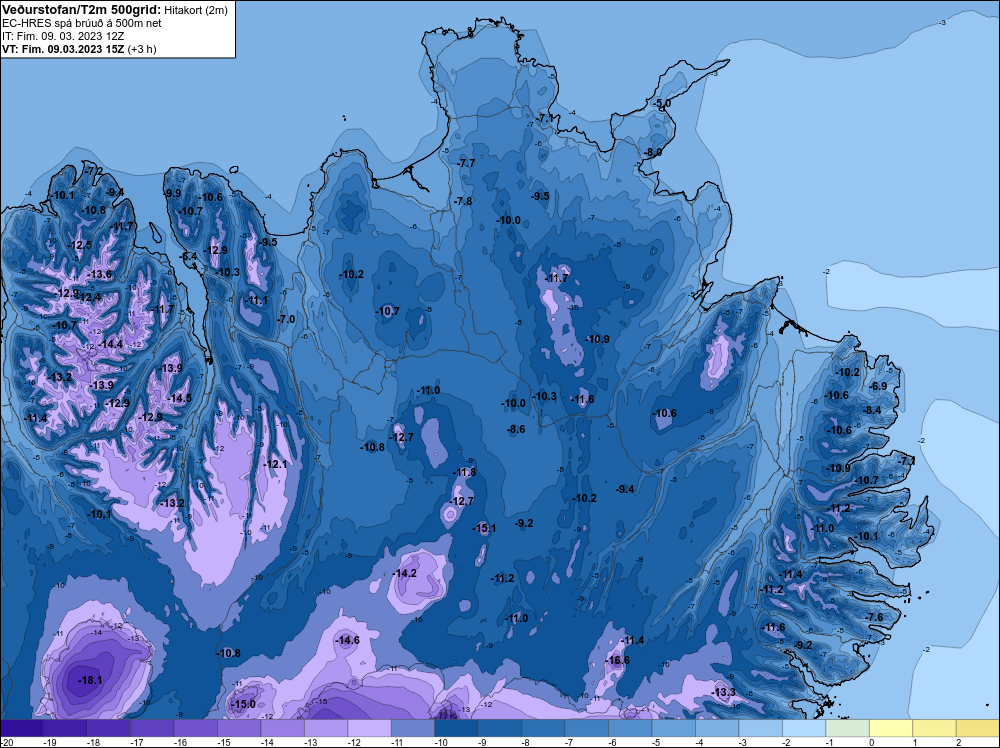Click the legend swatch labeled -18
The height and width of the screenshot is (748, 1000).
coord(108,728)
